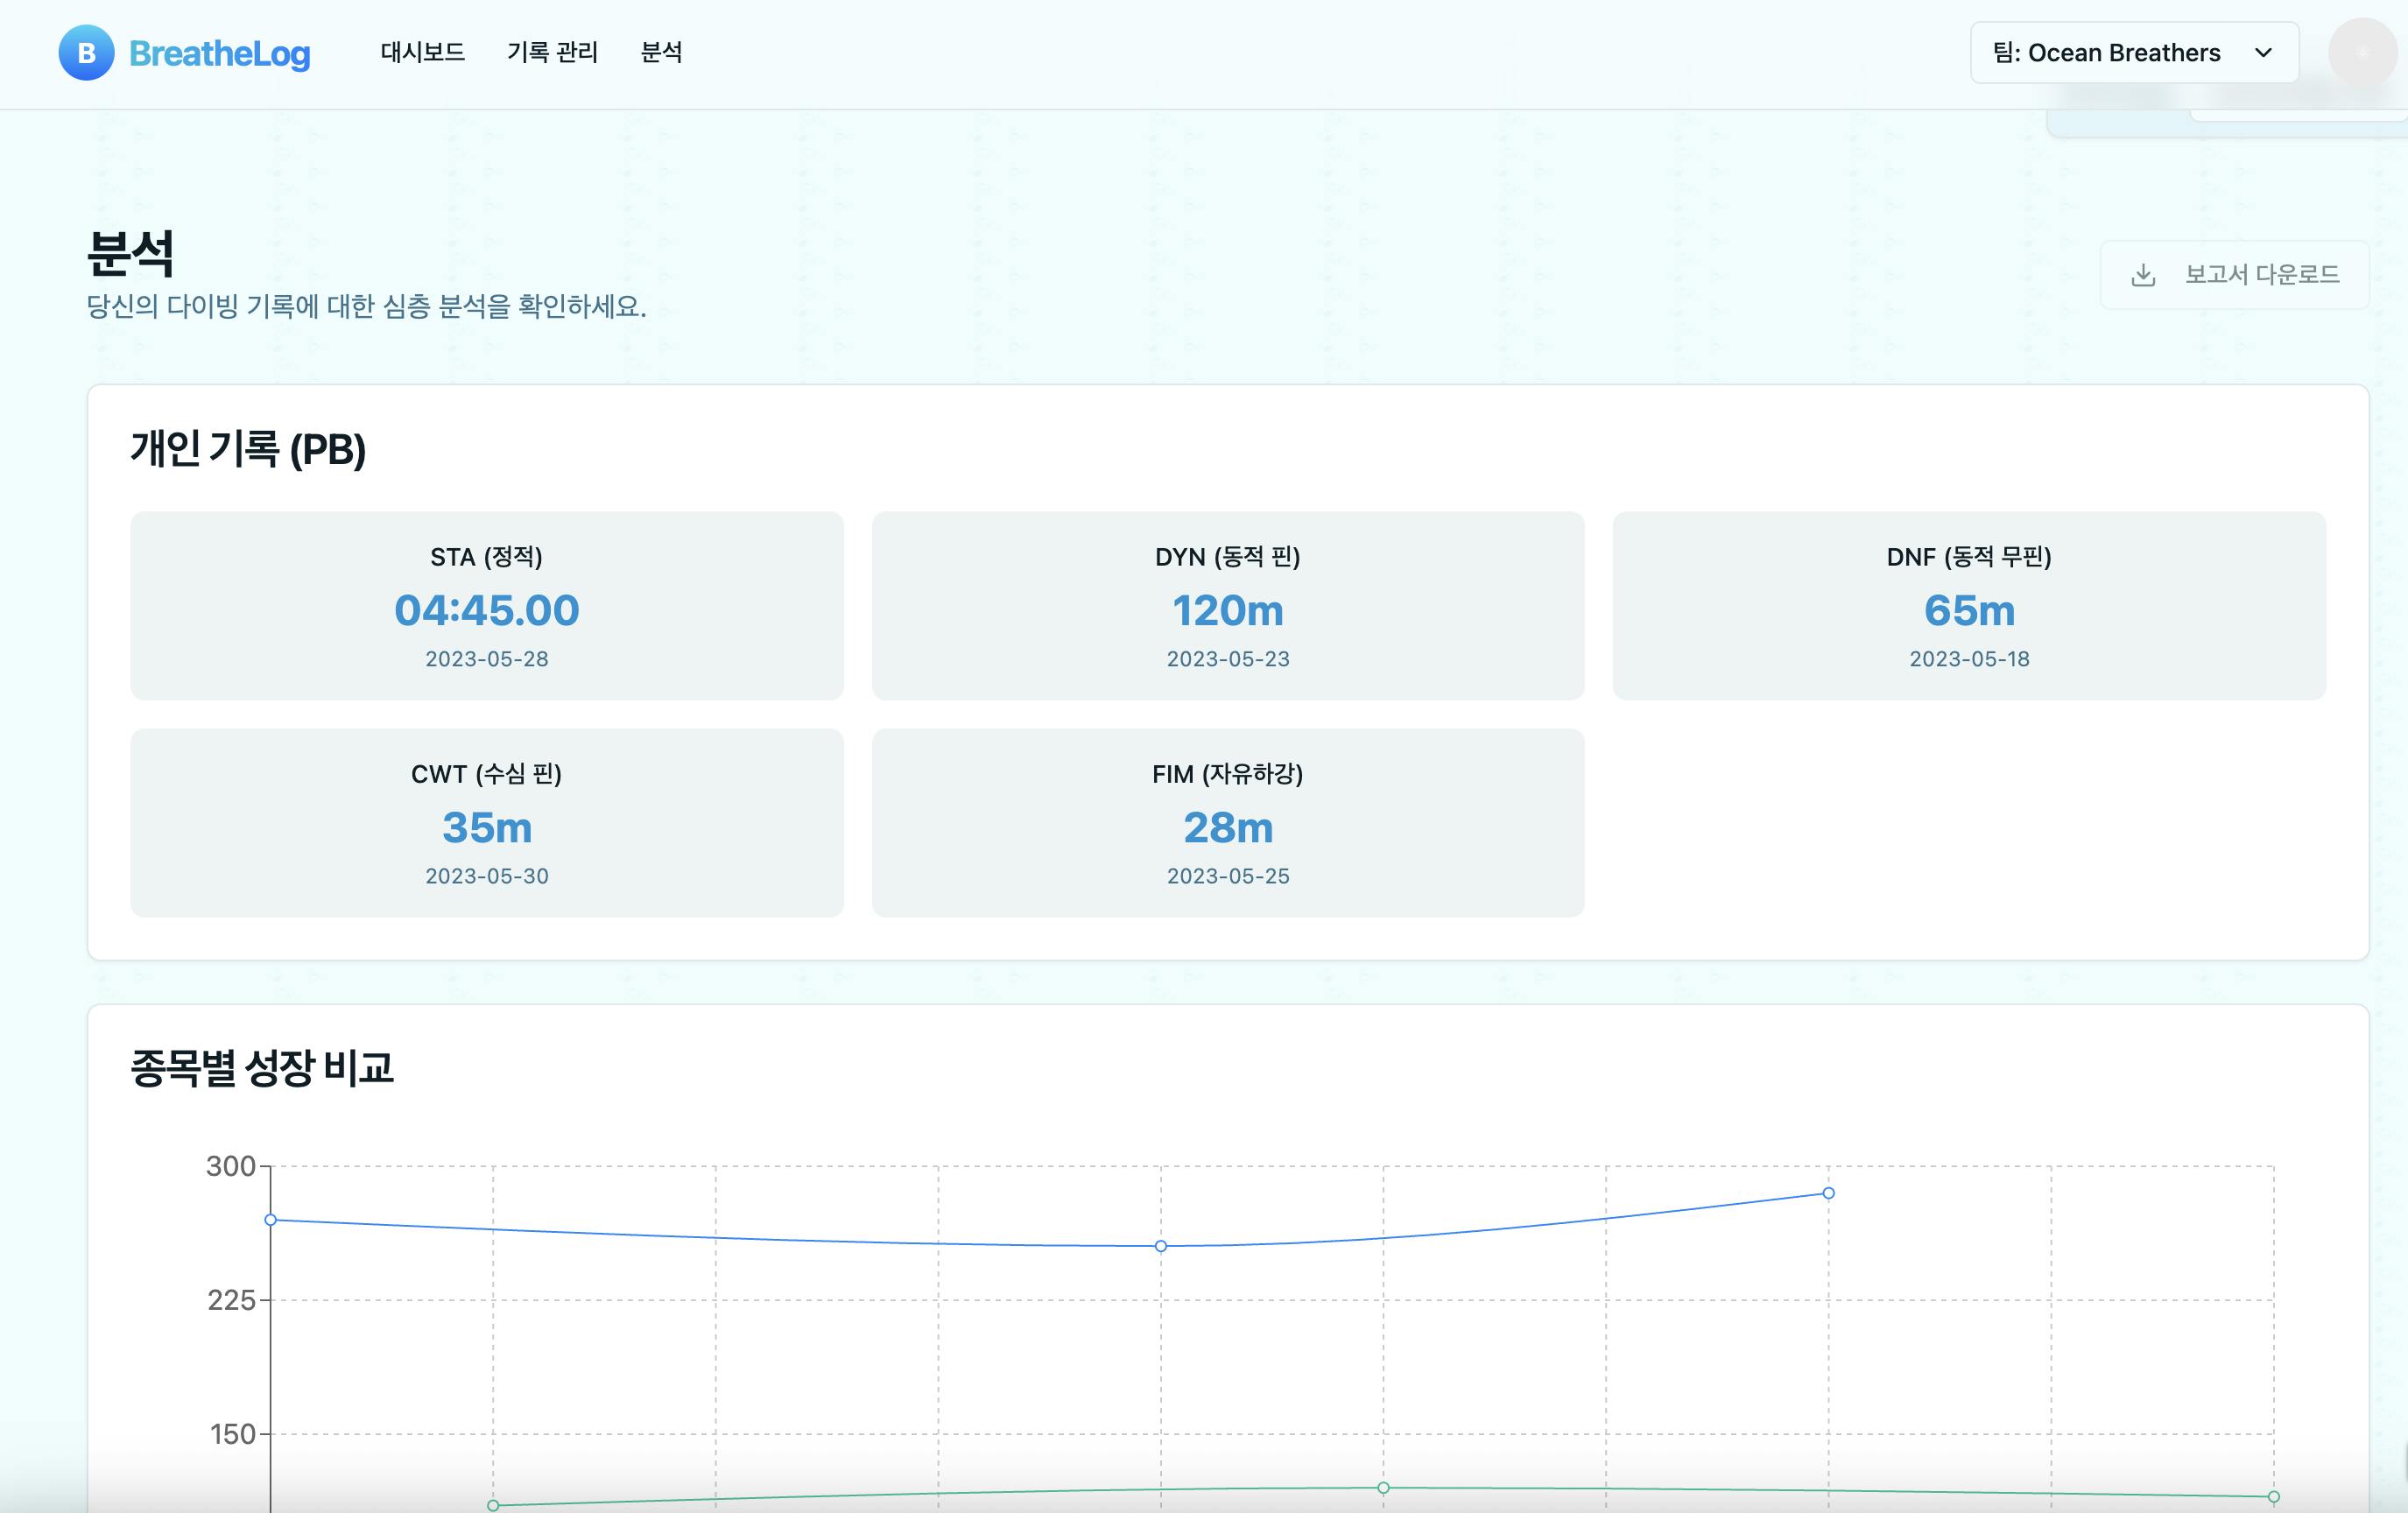Click the 04:45.00 STA value
The height and width of the screenshot is (1513, 2408).
coord(487,610)
